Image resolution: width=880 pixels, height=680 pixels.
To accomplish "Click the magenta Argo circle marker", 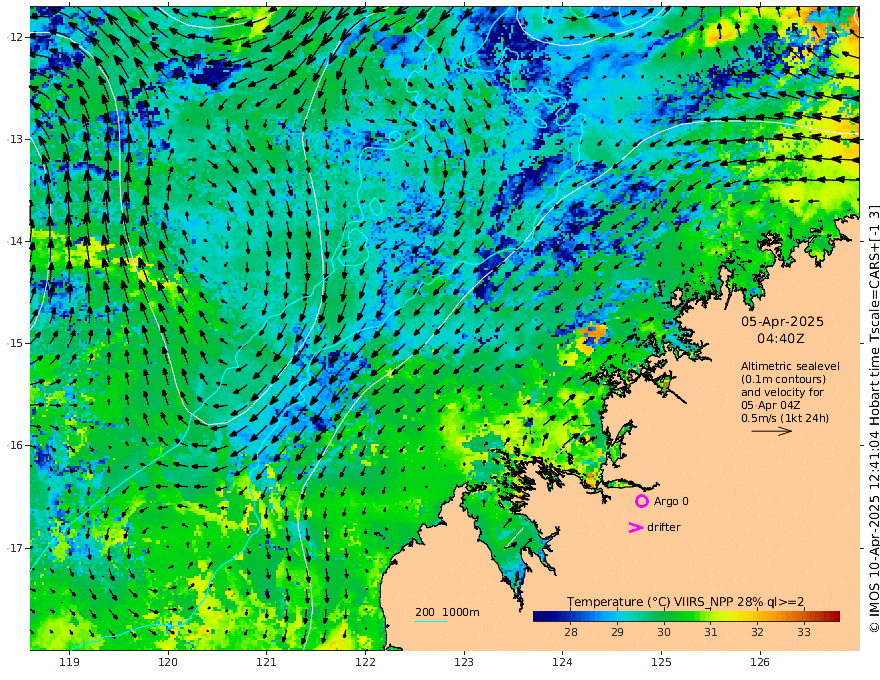I will tap(641, 501).
